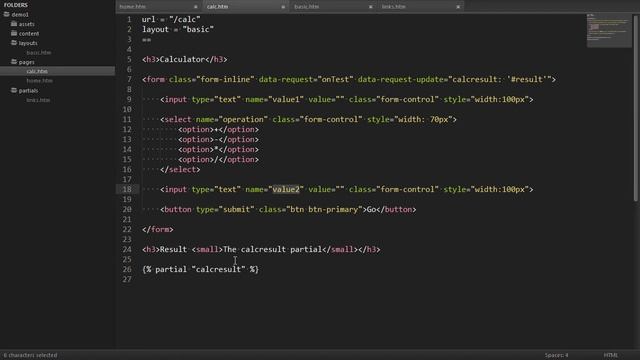The width and height of the screenshot is (640, 360).
Task: Expand the content folder label
Action: (29, 33)
